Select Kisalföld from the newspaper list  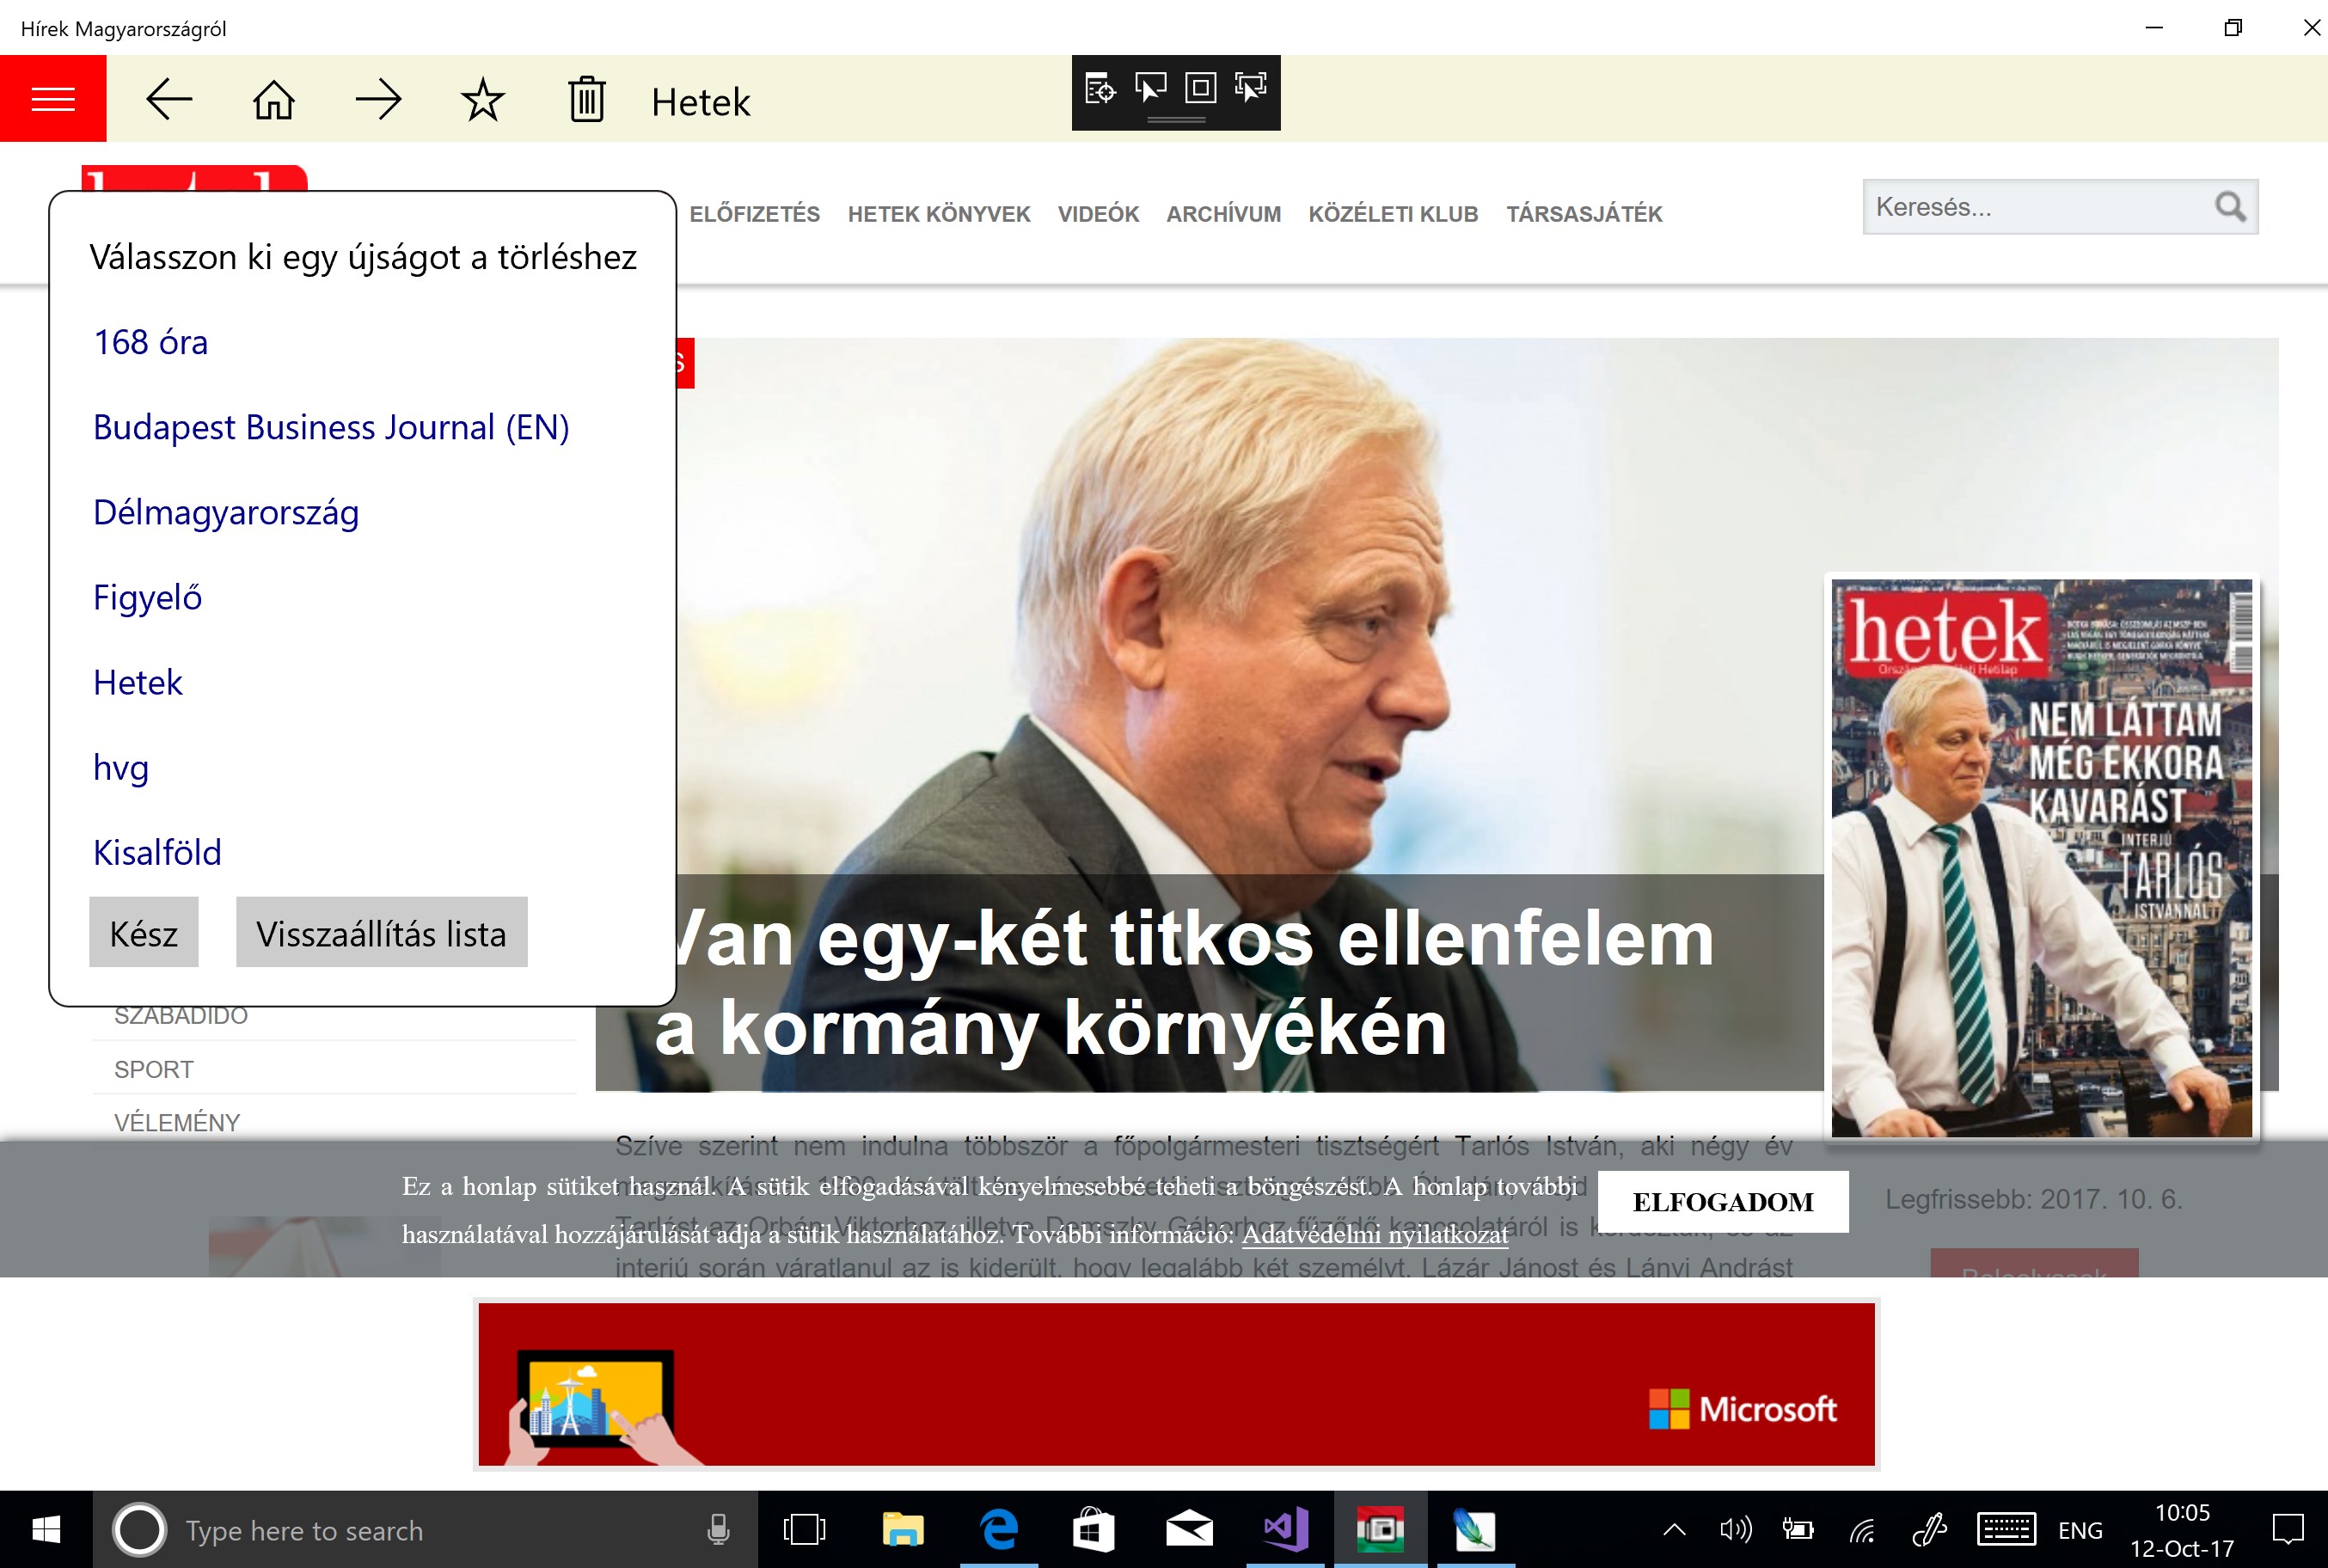click(x=157, y=852)
